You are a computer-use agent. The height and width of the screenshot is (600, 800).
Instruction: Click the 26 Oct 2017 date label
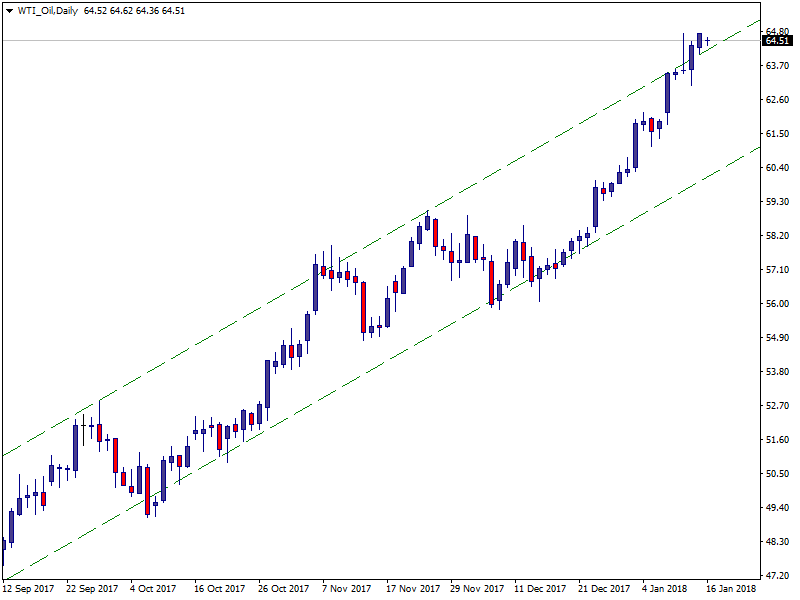[283, 589]
